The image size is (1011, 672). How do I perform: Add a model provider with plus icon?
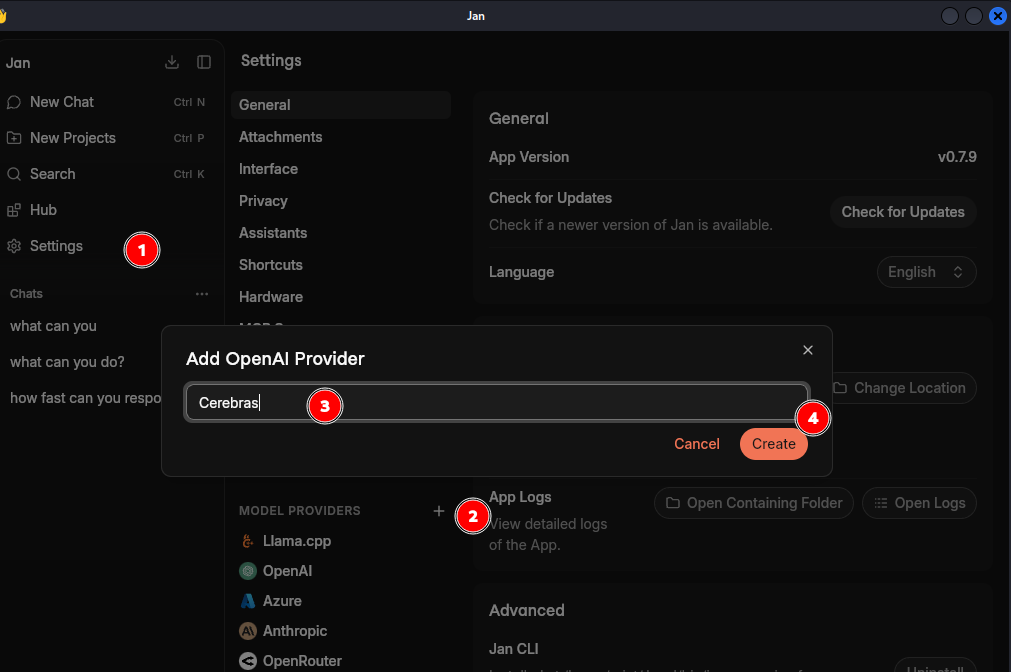pyautogui.click(x=439, y=511)
